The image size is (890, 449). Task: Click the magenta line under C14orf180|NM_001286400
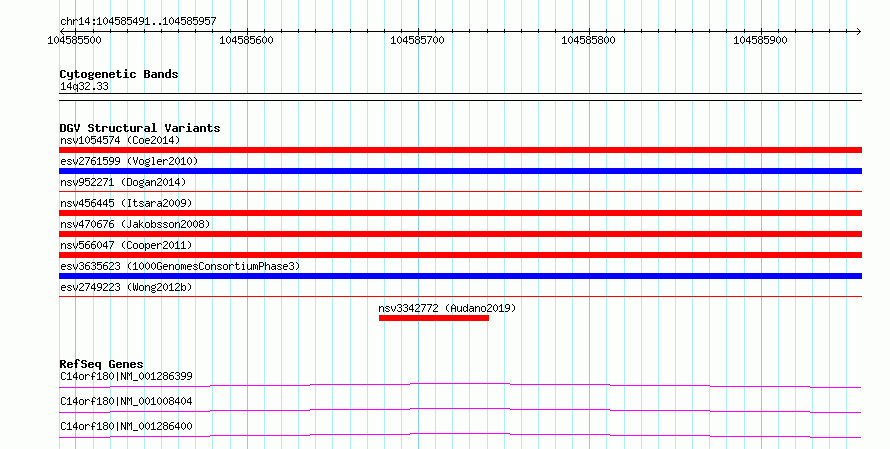pos(460,435)
